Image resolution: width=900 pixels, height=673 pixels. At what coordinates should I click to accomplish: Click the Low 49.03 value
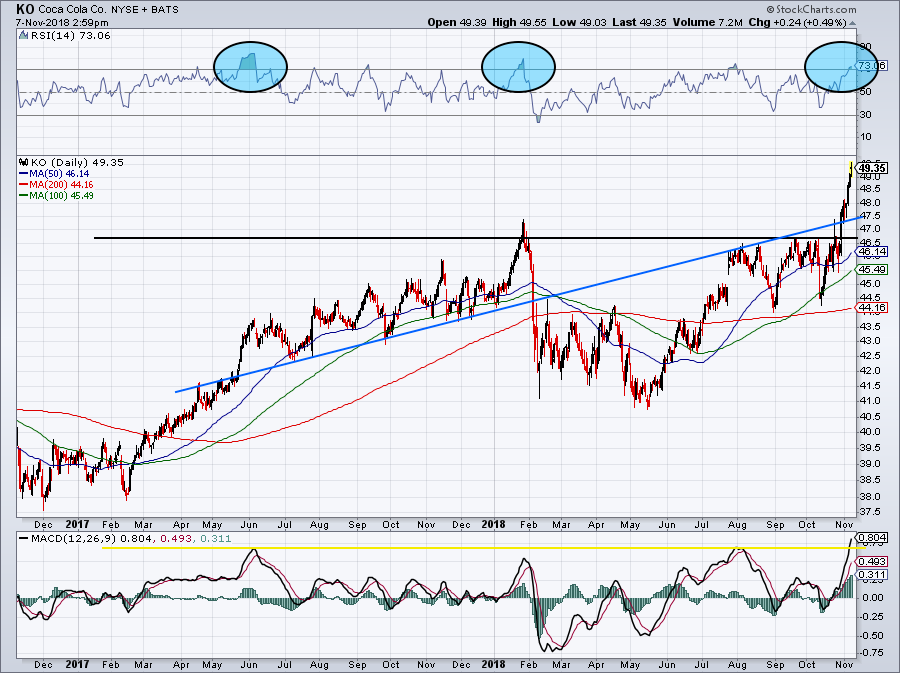pos(580,22)
